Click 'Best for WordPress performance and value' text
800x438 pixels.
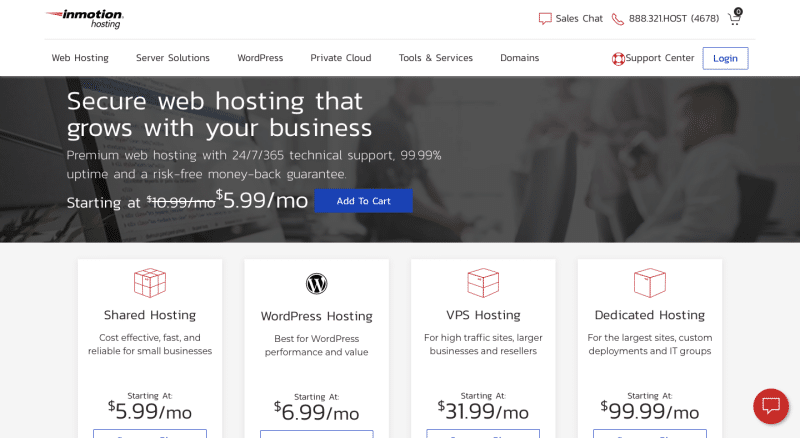pos(316,345)
